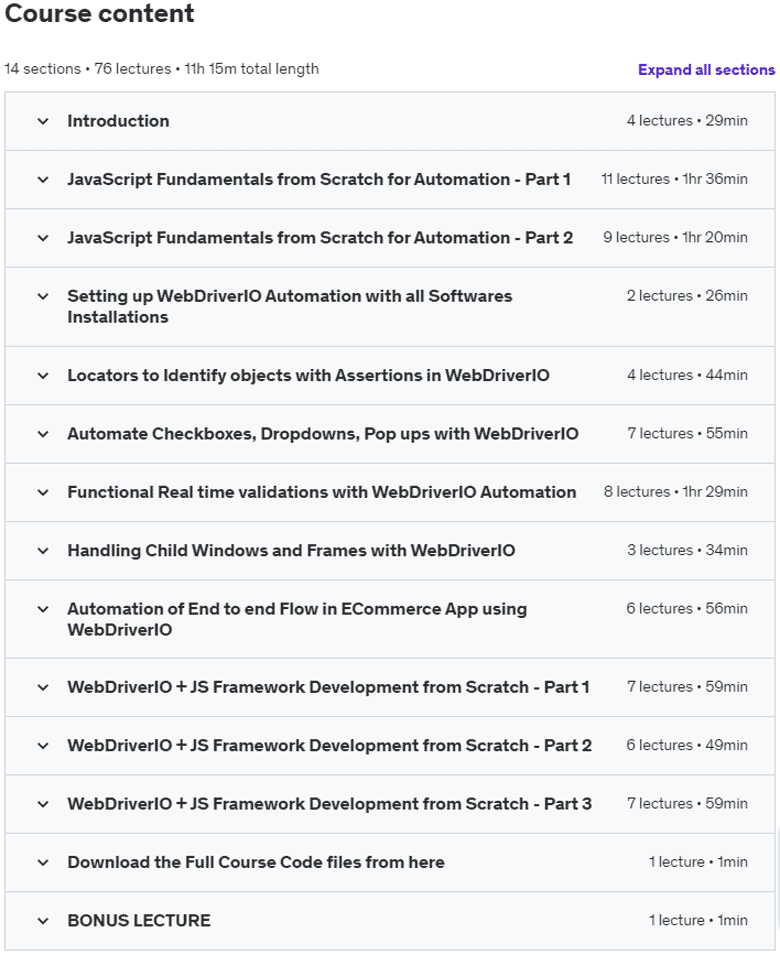780x955 pixels.
Task: Expand chevron for Framework Development Part 3
Action: tap(43, 805)
